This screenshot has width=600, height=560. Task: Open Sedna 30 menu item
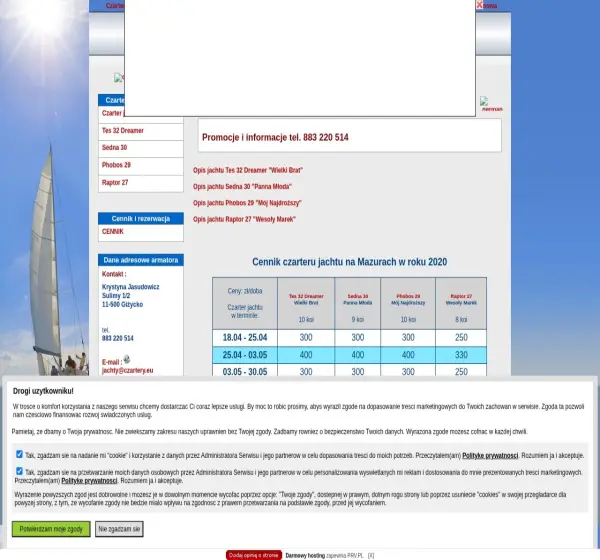(x=114, y=148)
